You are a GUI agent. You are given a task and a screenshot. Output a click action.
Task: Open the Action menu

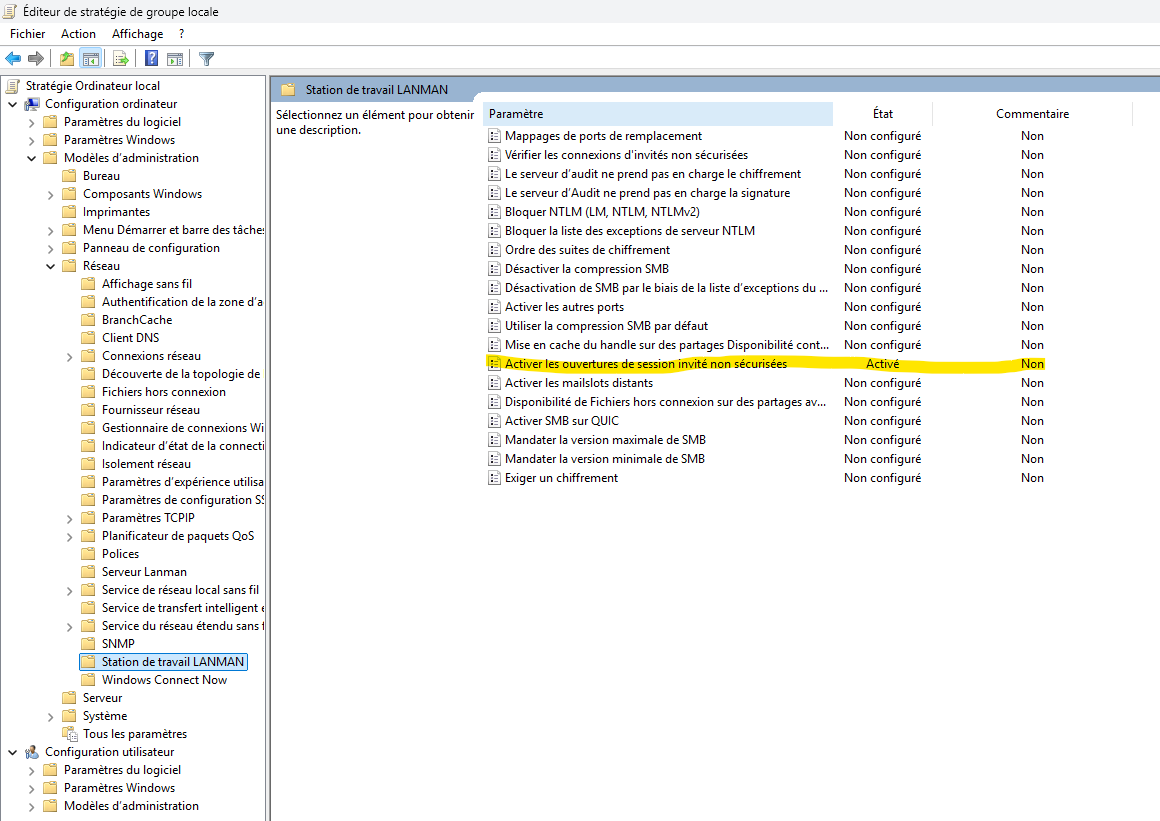coord(78,33)
